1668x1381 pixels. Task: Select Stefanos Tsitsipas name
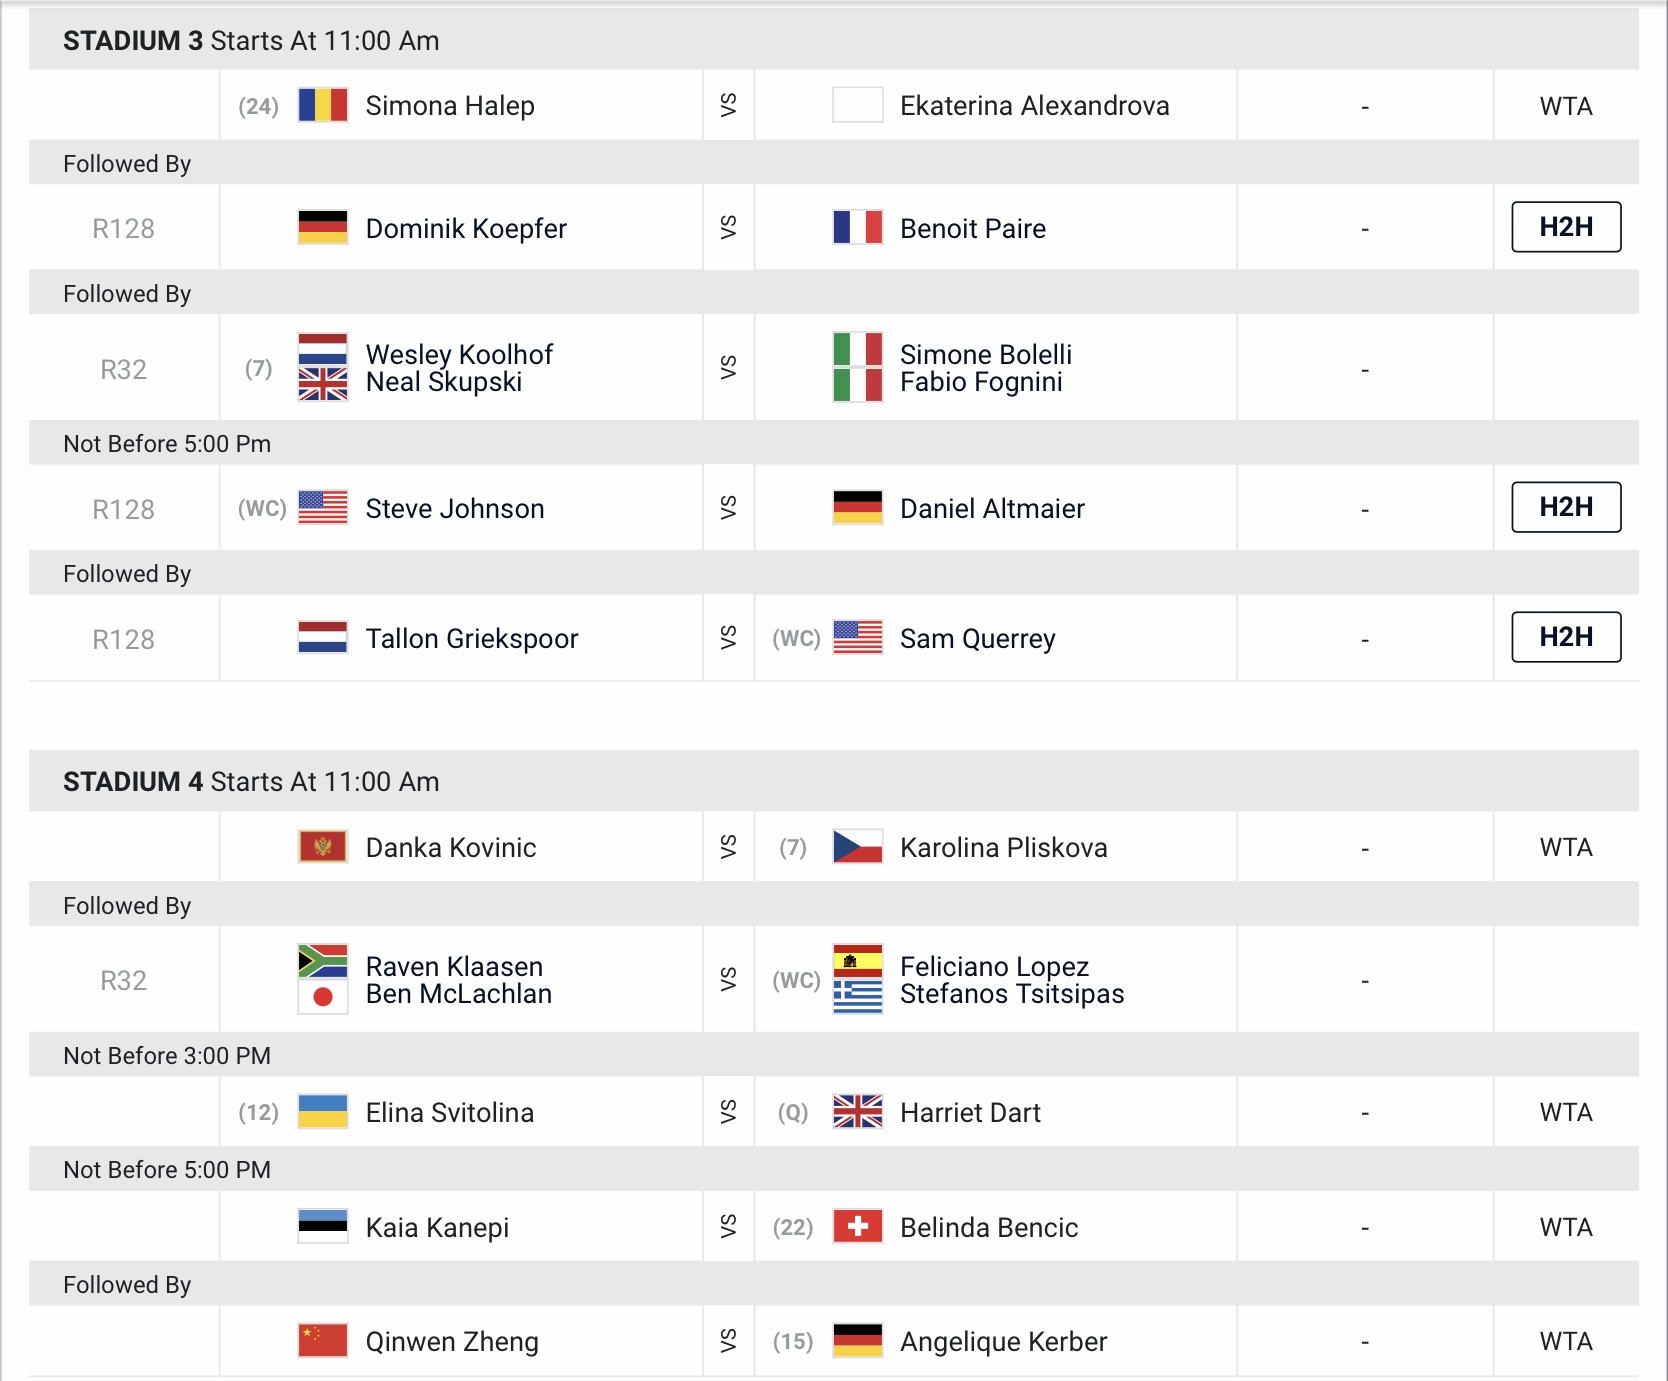(x=1012, y=994)
